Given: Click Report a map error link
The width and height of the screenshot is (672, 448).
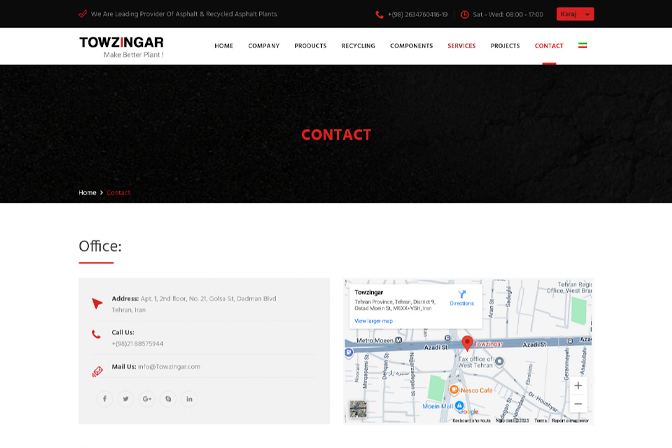Looking at the screenshot, I should point(570,421).
